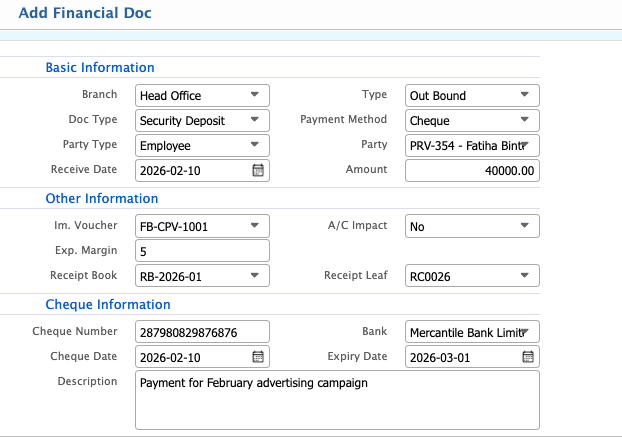Click into the Description text area
622x437 pixels.
[337, 399]
